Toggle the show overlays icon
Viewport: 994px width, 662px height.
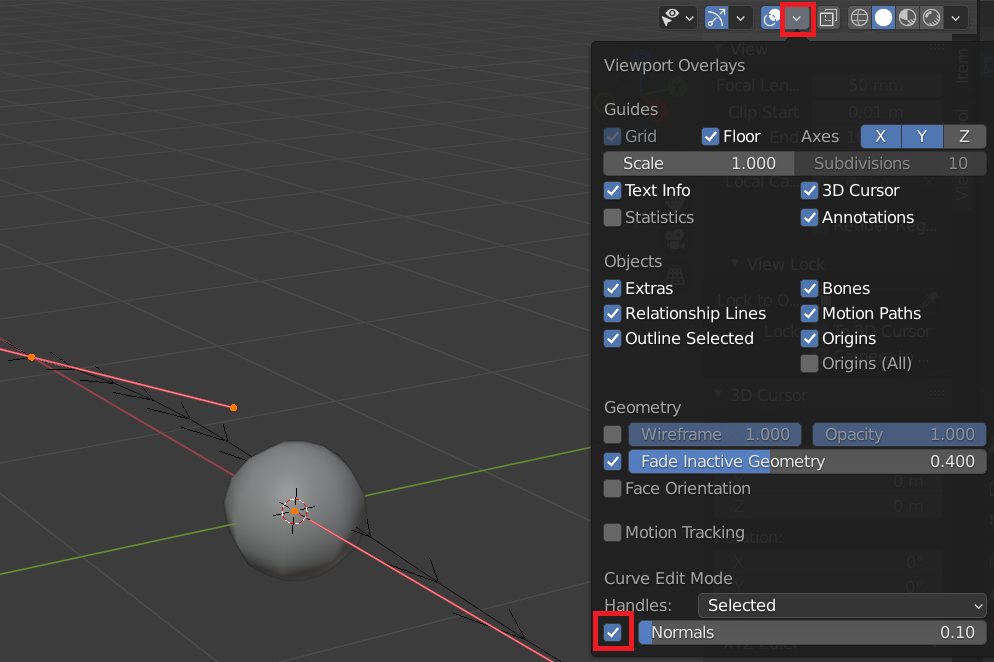click(x=771, y=18)
